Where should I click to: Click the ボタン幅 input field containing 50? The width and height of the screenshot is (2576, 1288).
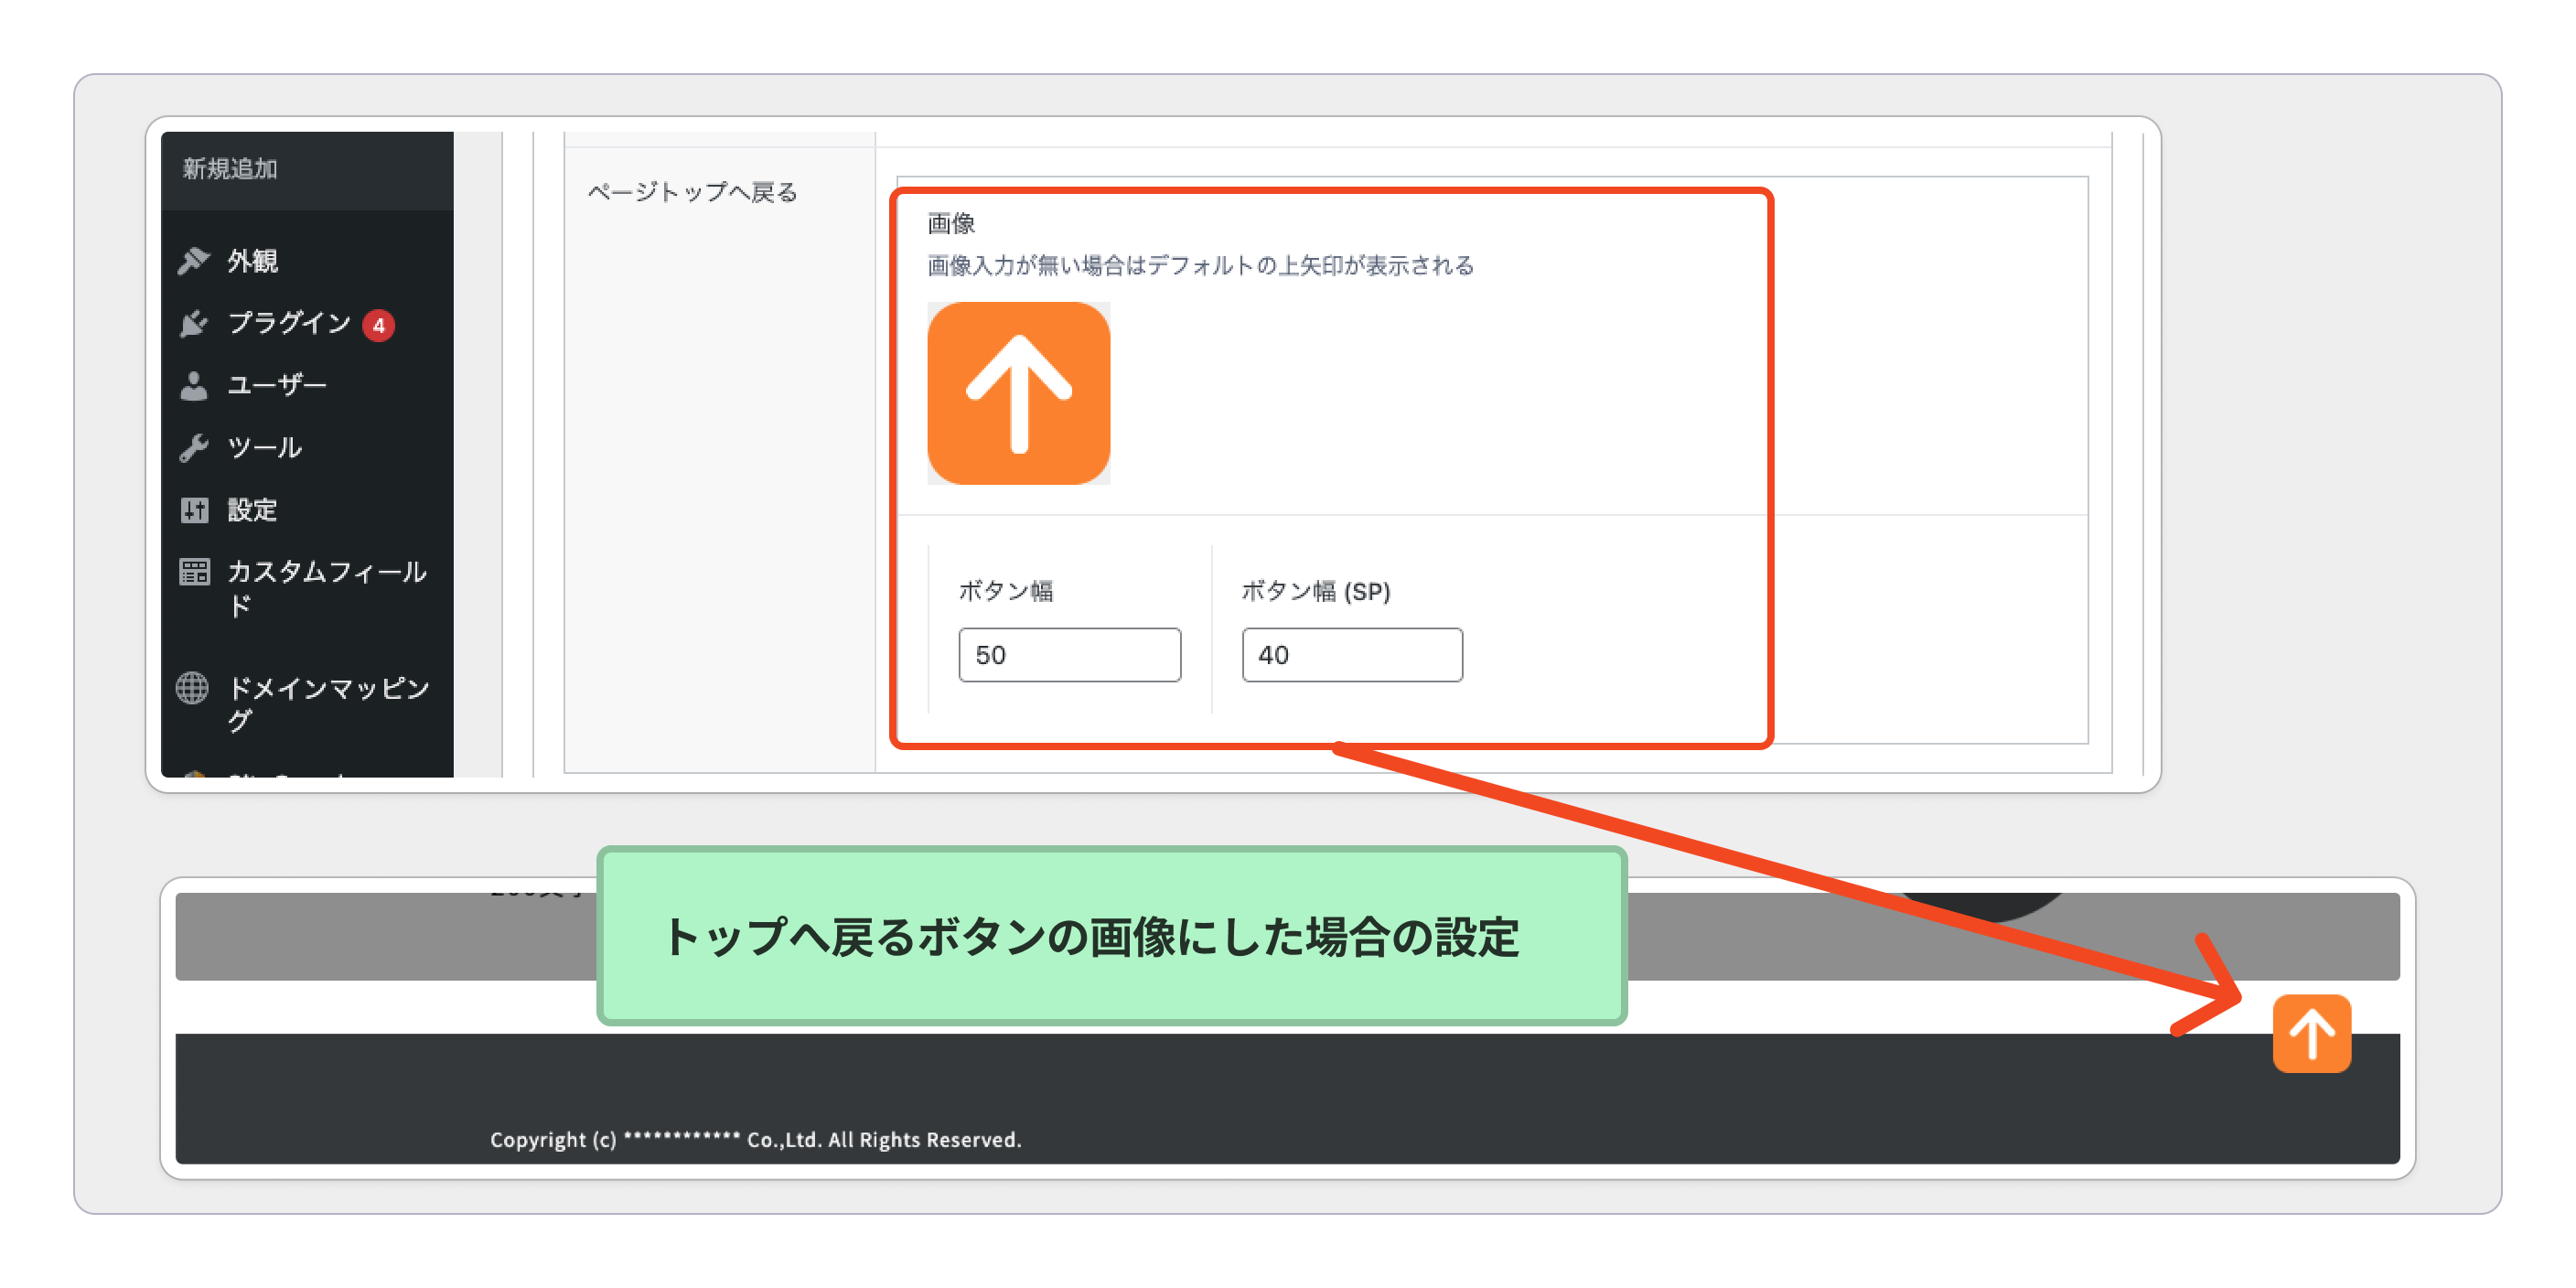(x=1069, y=655)
